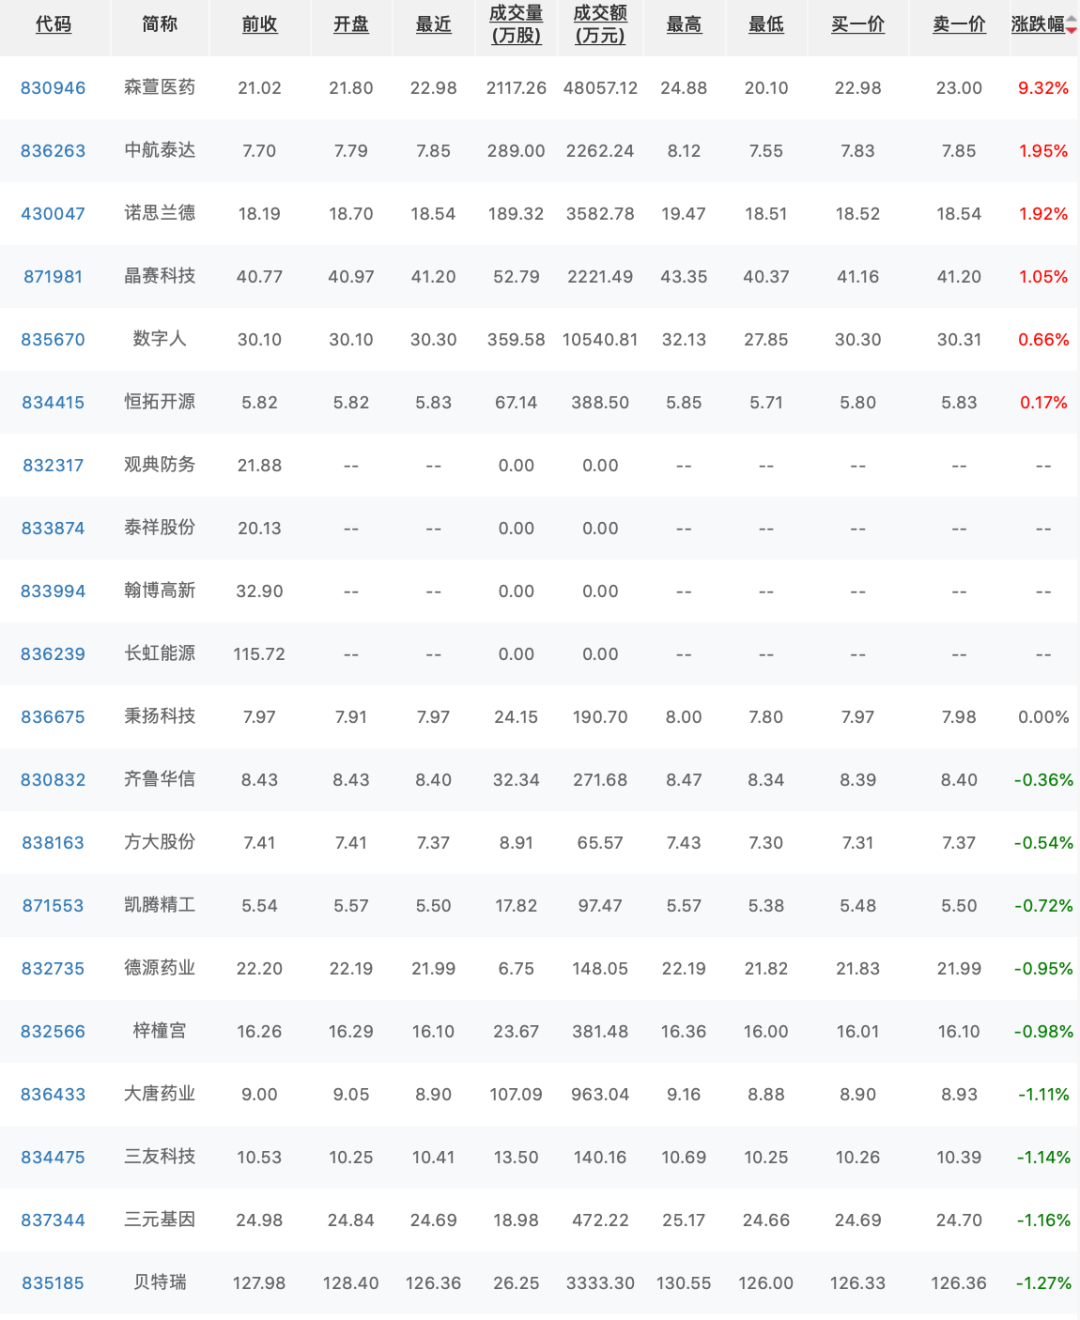Open stock code 430047
The height and width of the screenshot is (1320, 1080).
coord(53,214)
